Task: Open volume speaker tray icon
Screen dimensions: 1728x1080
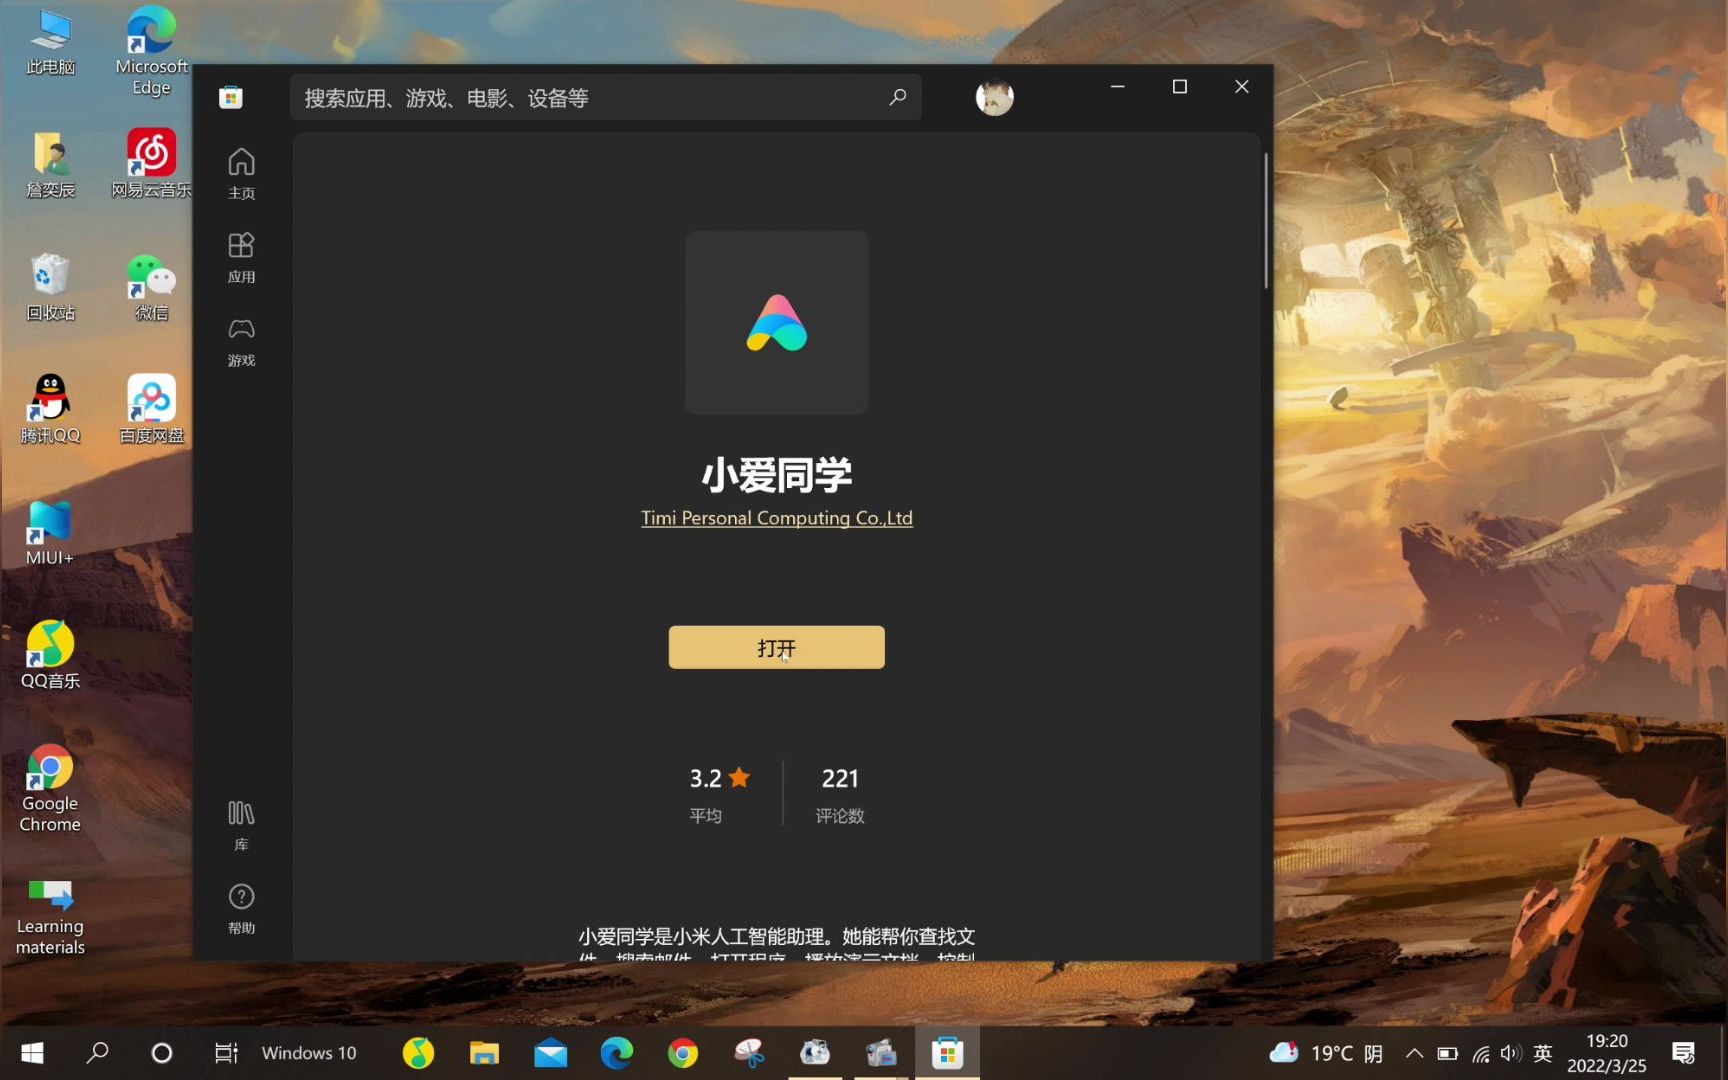Action: coord(1511,1053)
